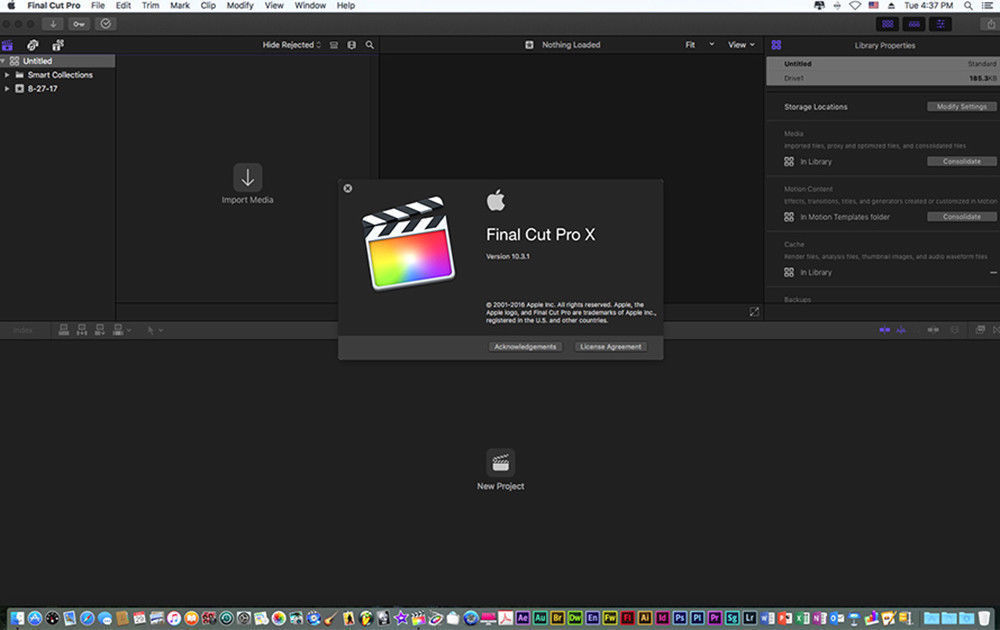Toggle filmstrip/list view in browser

pos(334,45)
